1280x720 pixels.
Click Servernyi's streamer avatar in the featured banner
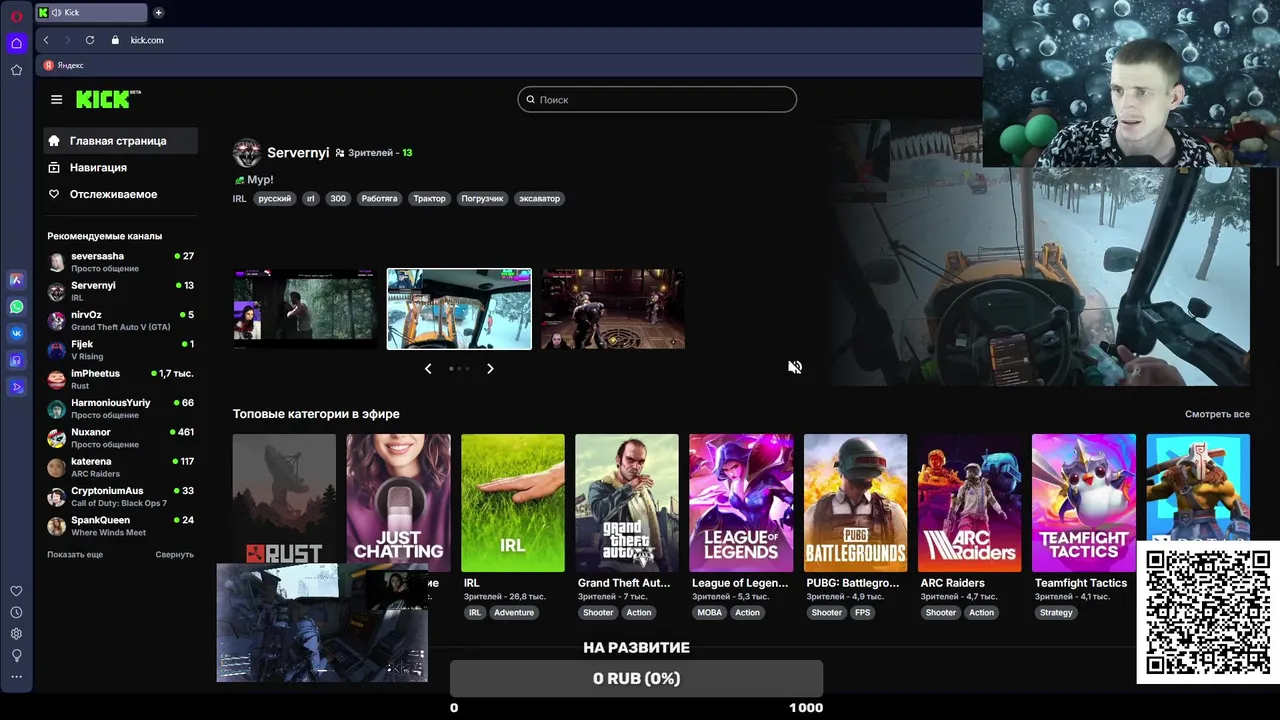click(247, 153)
